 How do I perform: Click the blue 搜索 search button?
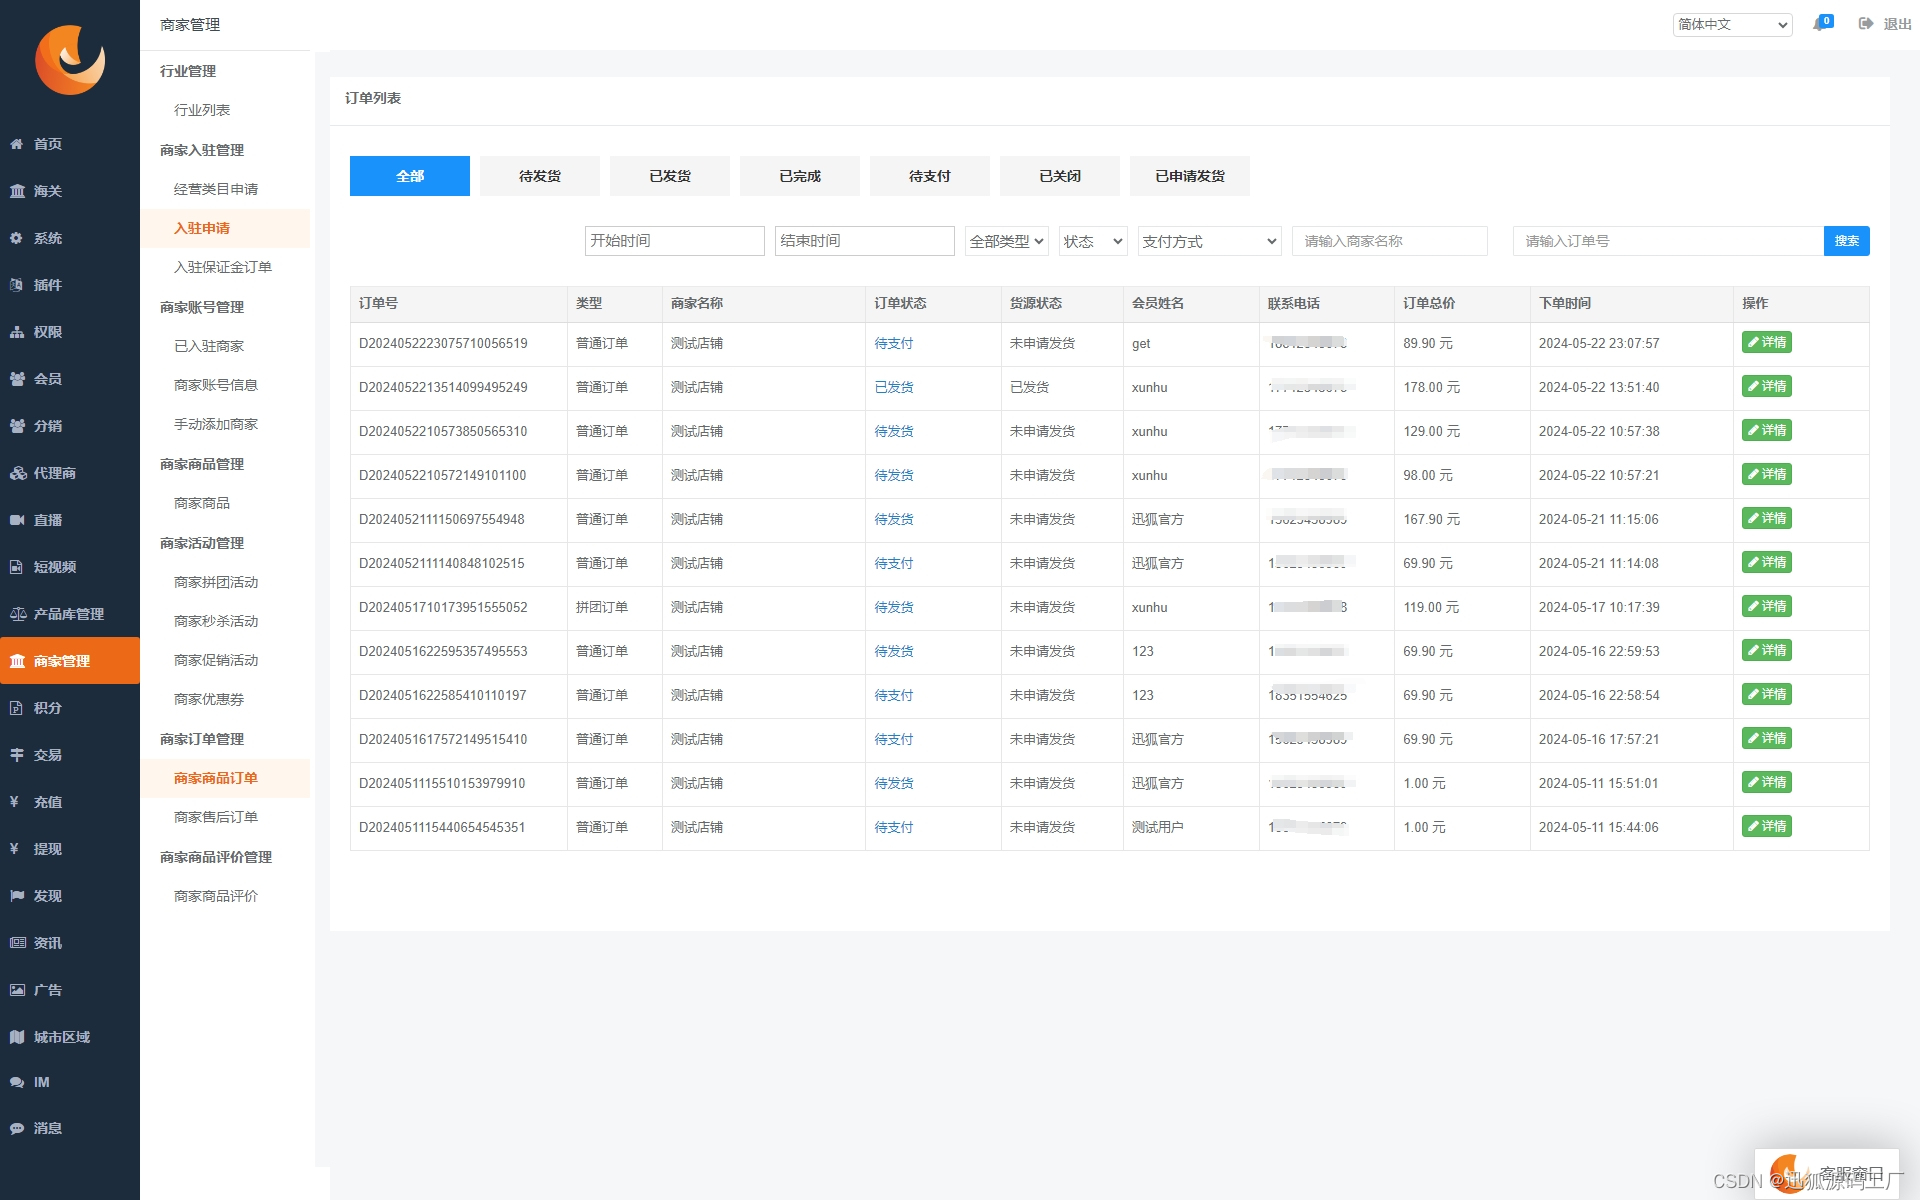coord(1846,241)
